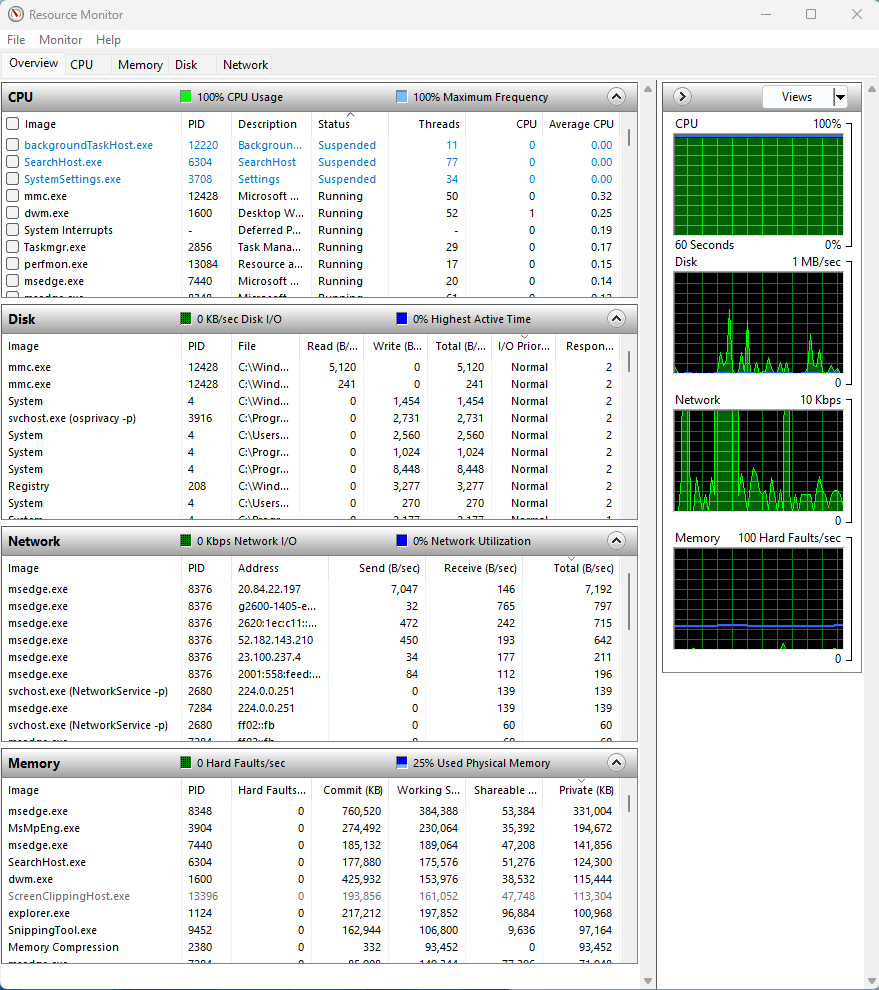Select network row with address 52.182.143.210
Screen dimensions: 879x990
click(x=311, y=640)
